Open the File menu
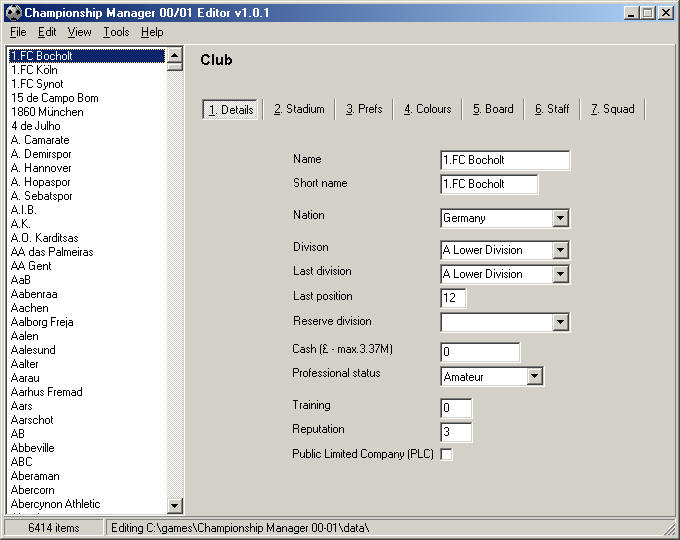The height and width of the screenshot is (540, 680). [x=18, y=32]
